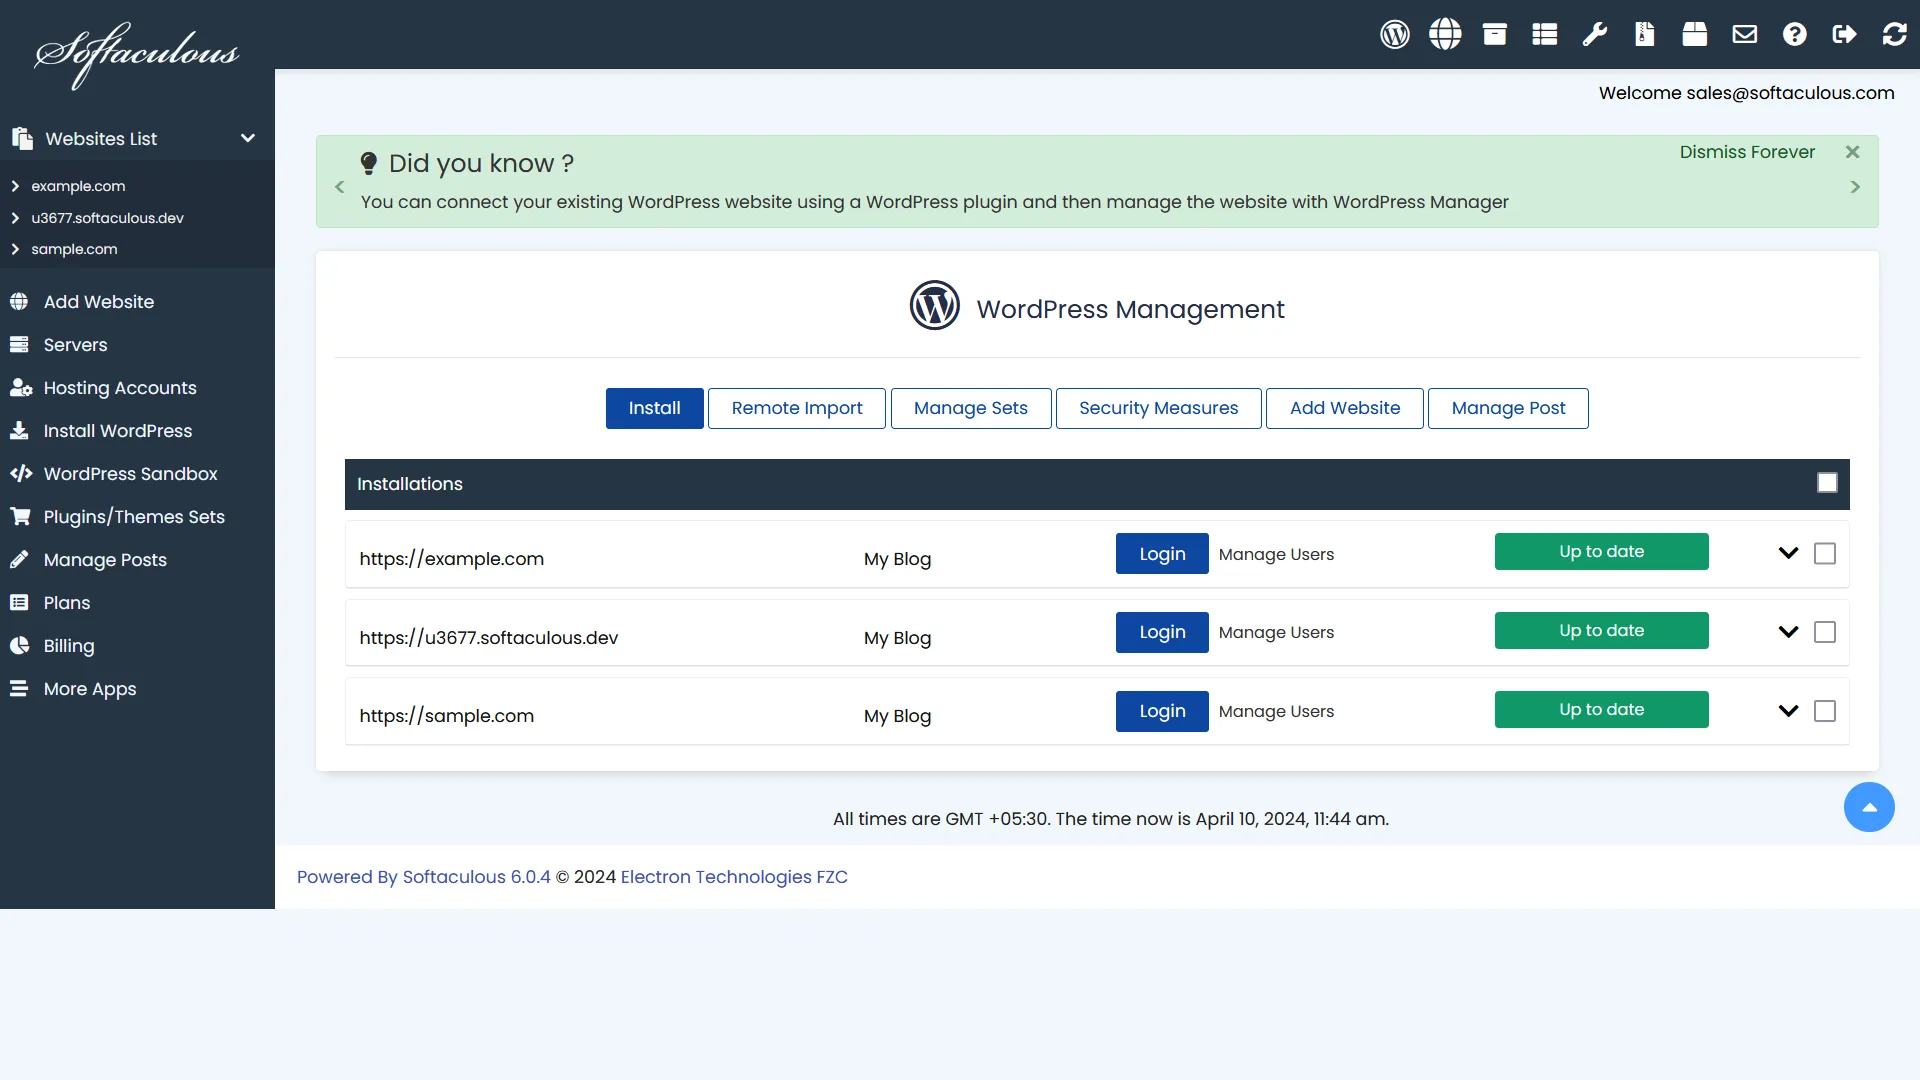Click the envelope email icon
This screenshot has height=1080, width=1920.
1744,34
